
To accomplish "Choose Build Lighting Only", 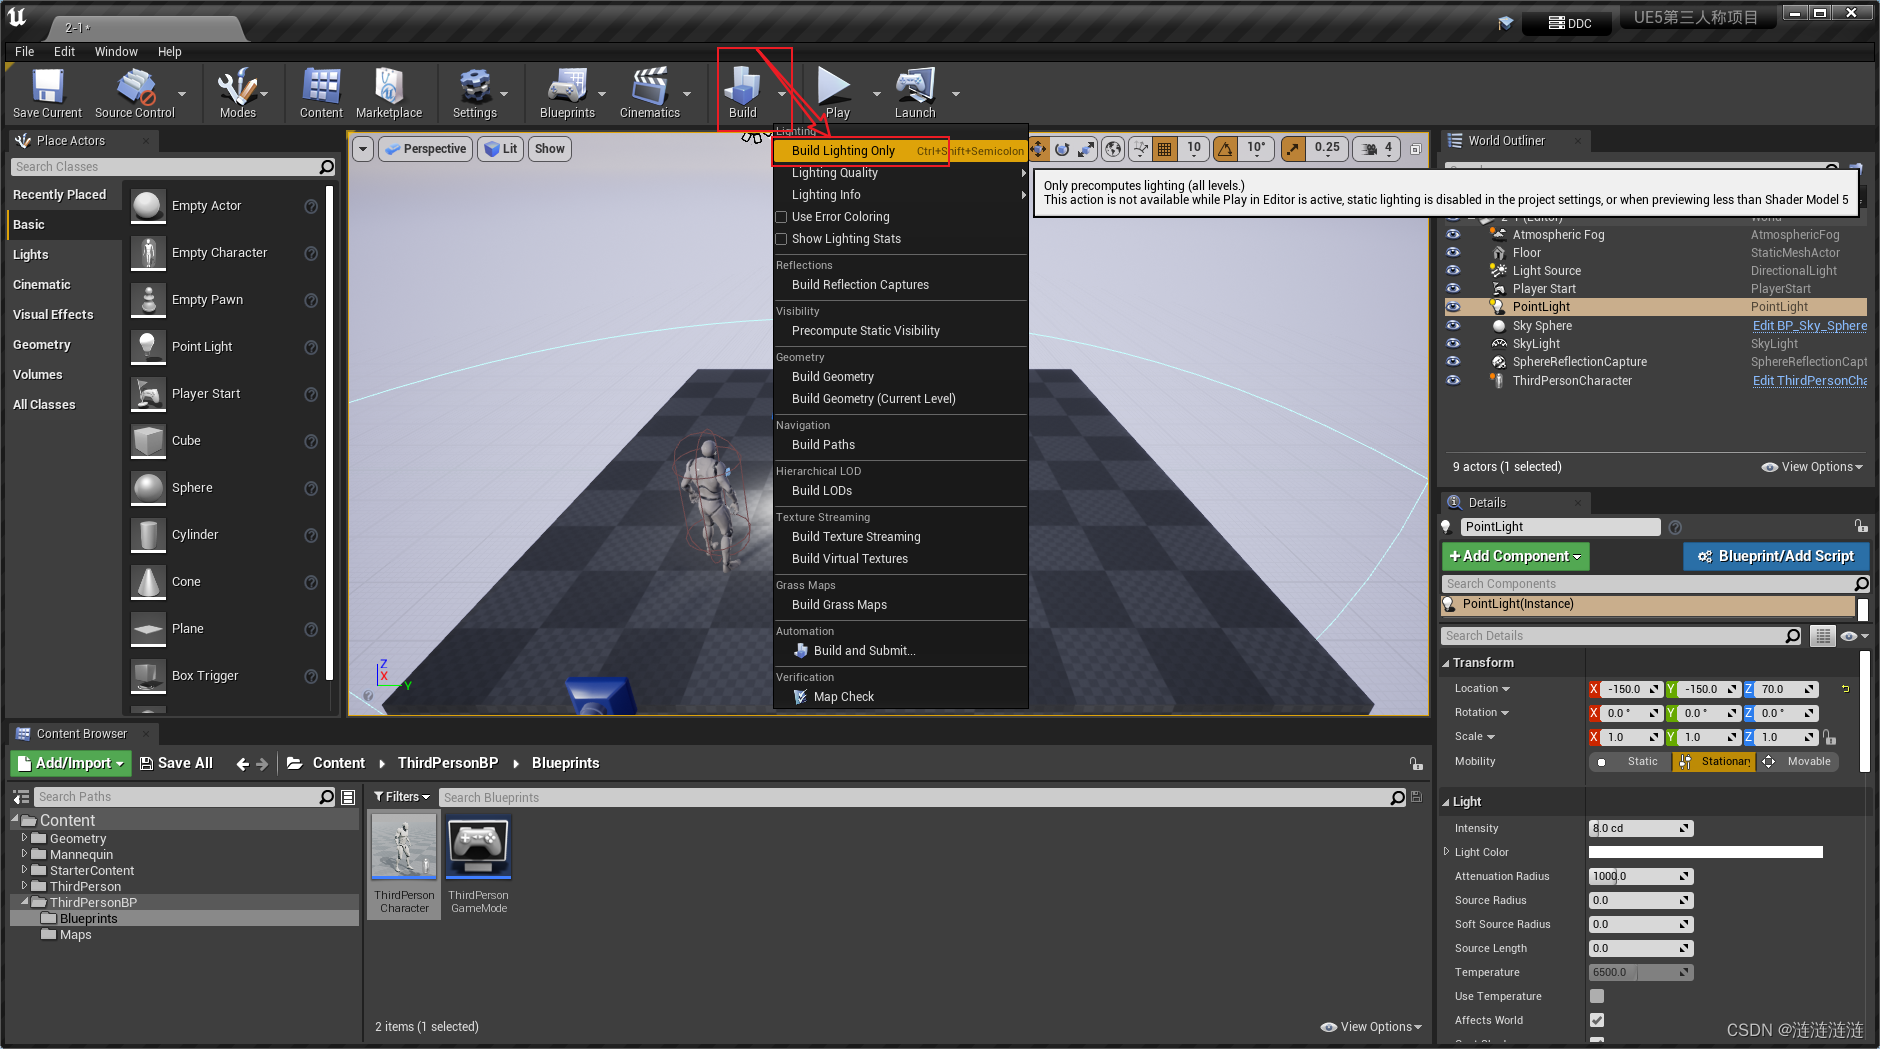I will point(901,151).
